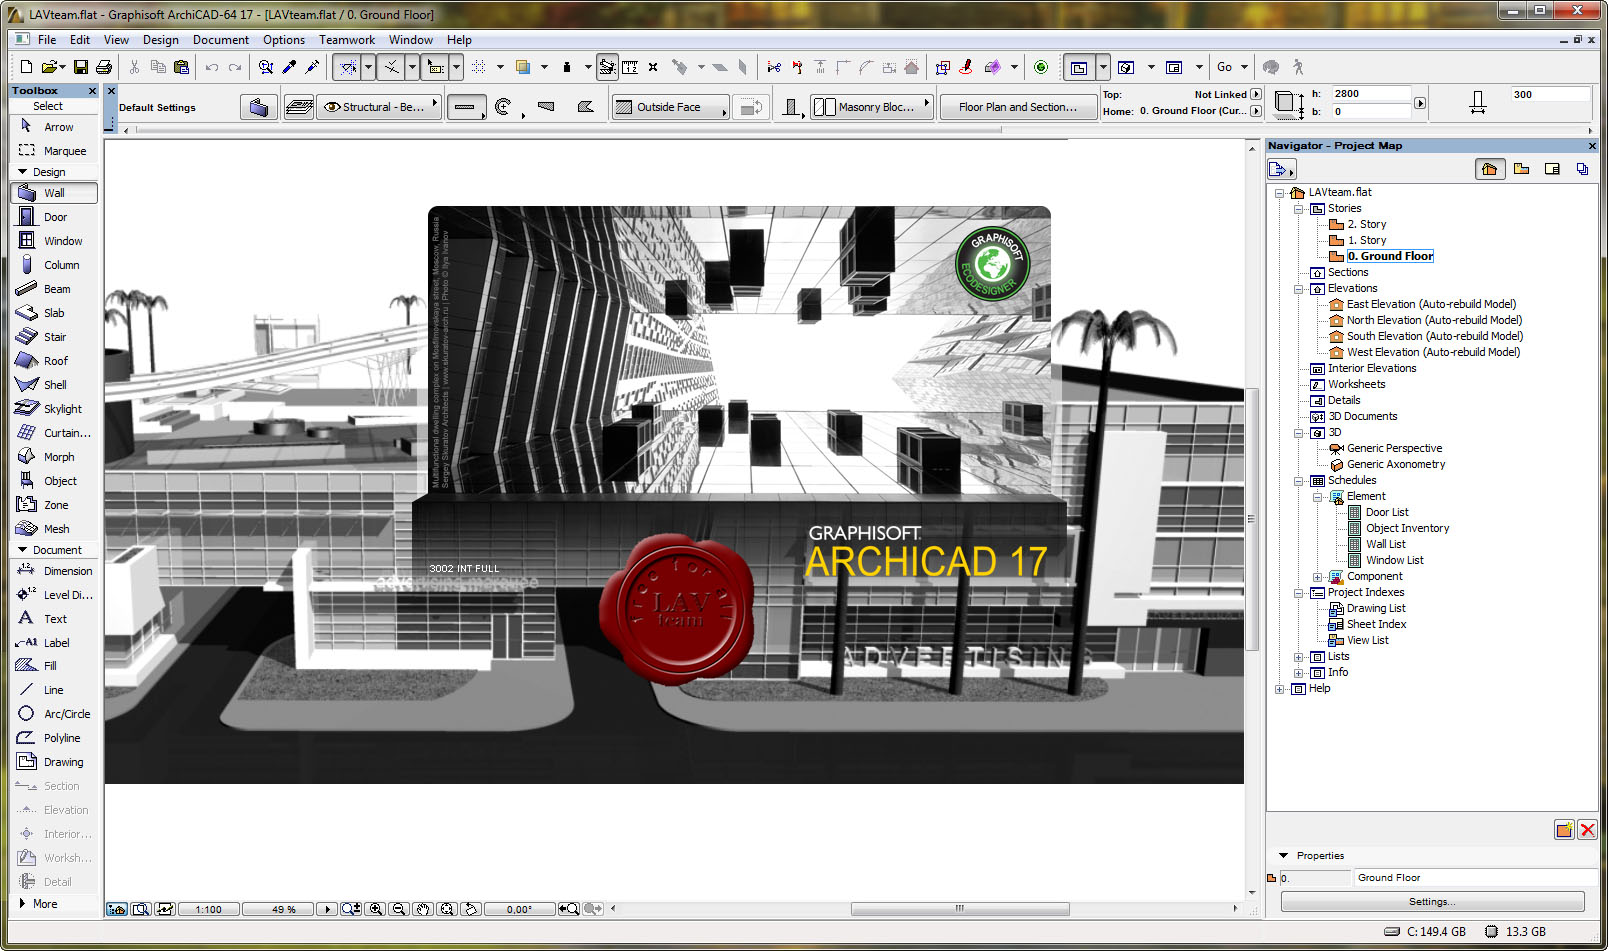1608x951 pixels.
Task: Select the Dimension tool
Action: coord(54,571)
